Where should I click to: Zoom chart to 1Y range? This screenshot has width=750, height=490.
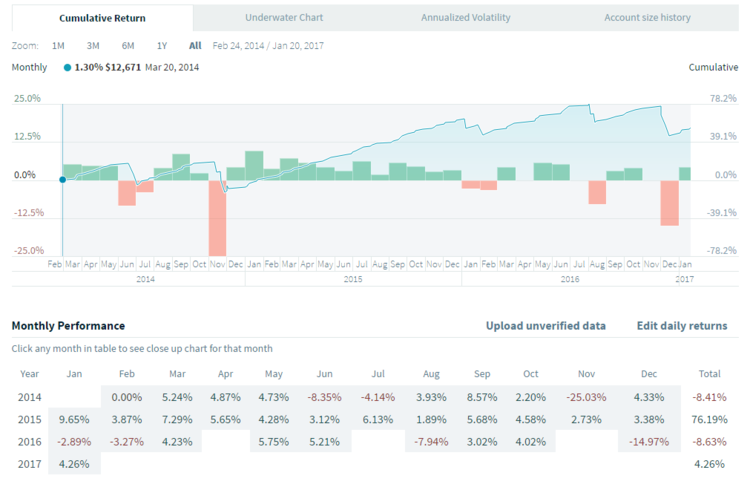[162, 46]
